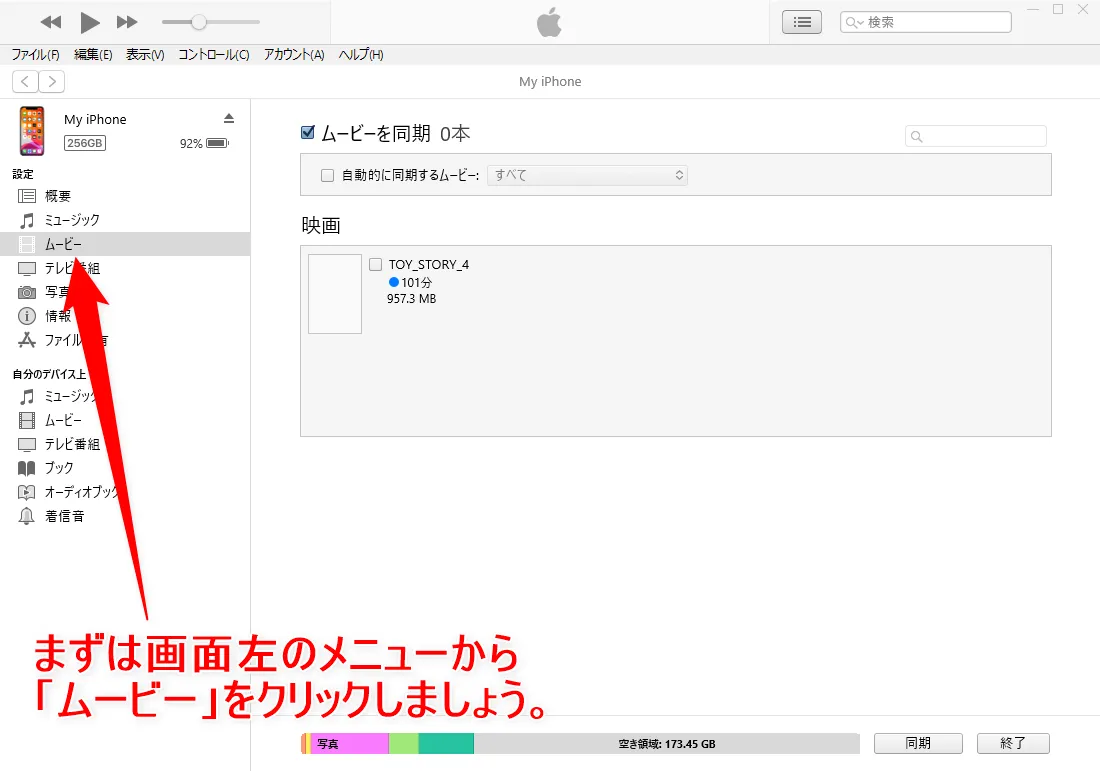
Task: Adjust the volume slider knob
Action: [199, 22]
